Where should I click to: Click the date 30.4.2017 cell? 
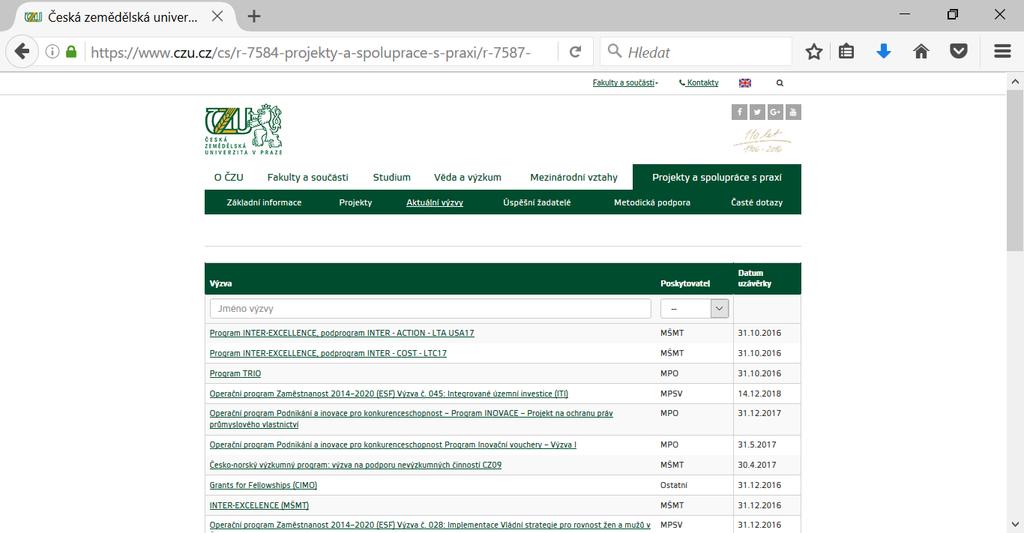(757, 465)
